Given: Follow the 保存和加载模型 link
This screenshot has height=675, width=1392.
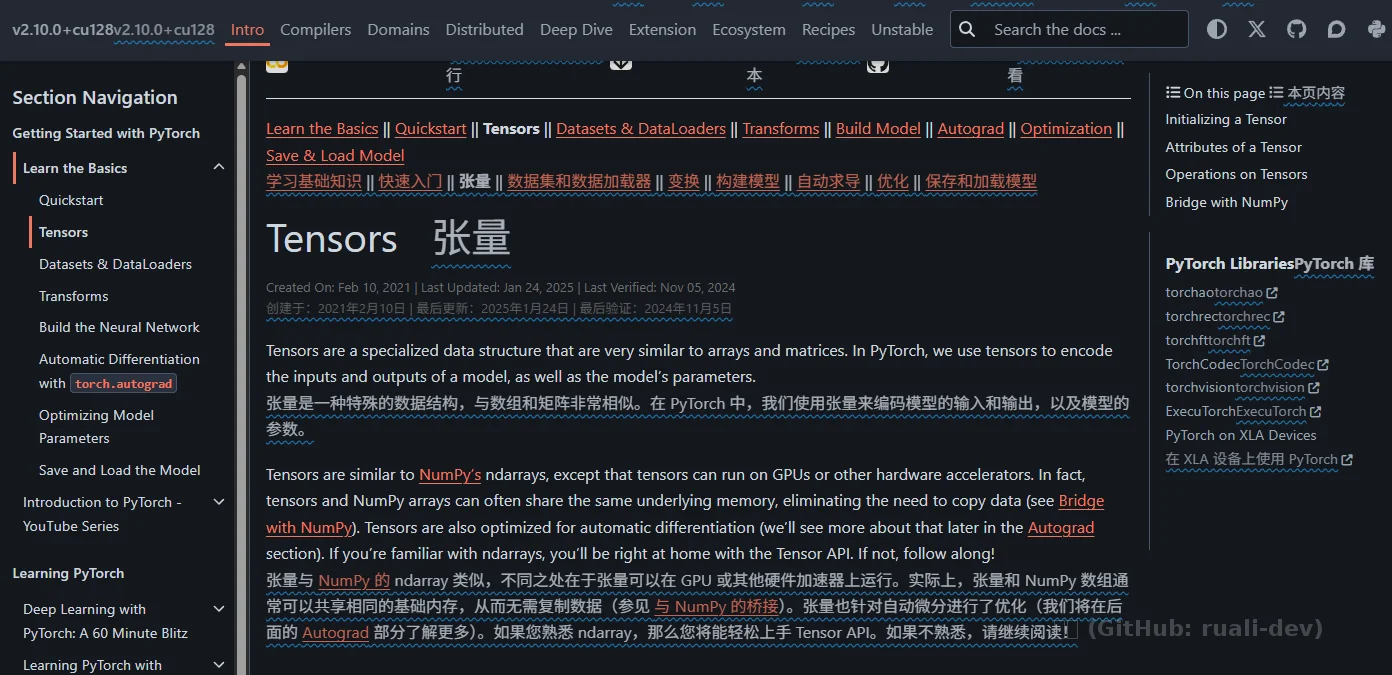Looking at the screenshot, I should coord(981,182).
